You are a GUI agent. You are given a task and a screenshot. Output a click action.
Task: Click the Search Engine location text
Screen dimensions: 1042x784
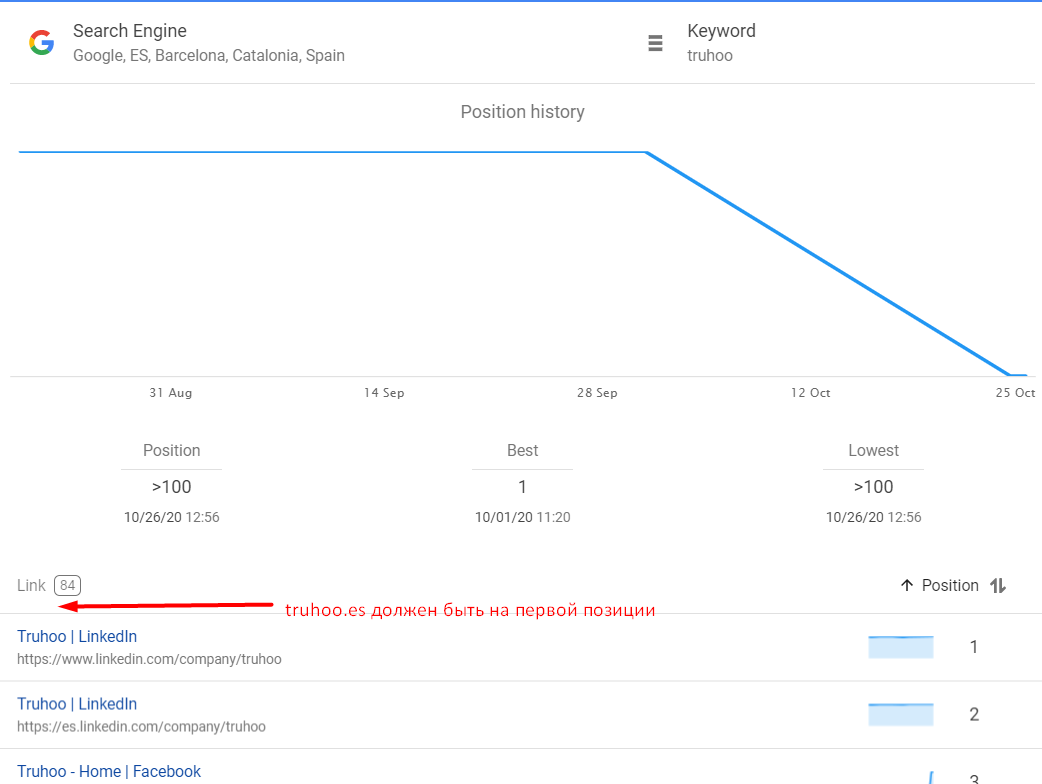tap(209, 56)
